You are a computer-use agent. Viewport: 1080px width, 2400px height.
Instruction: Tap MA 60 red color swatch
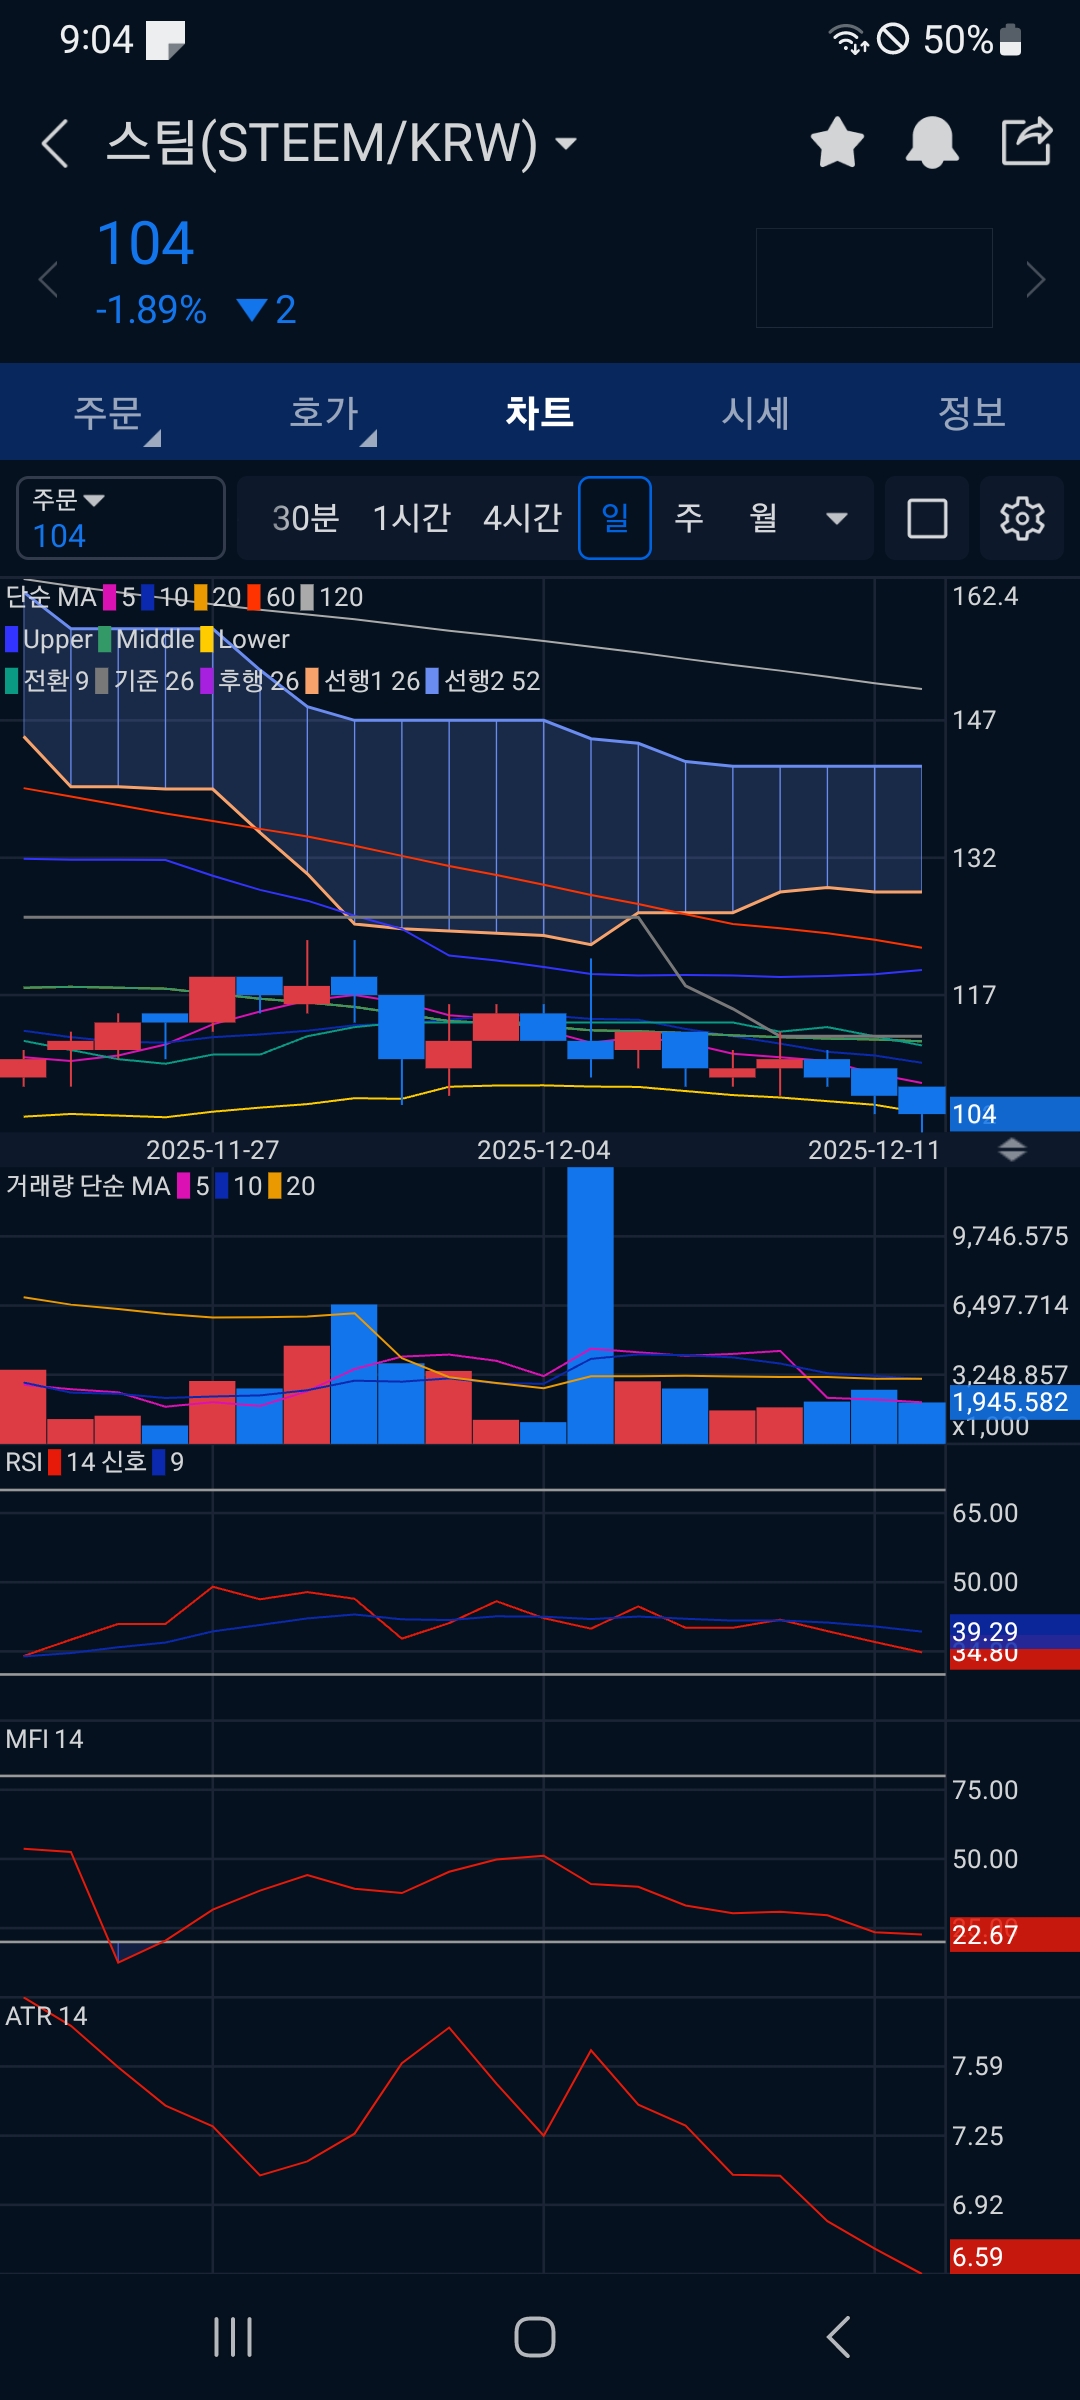pyautogui.click(x=254, y=597)
